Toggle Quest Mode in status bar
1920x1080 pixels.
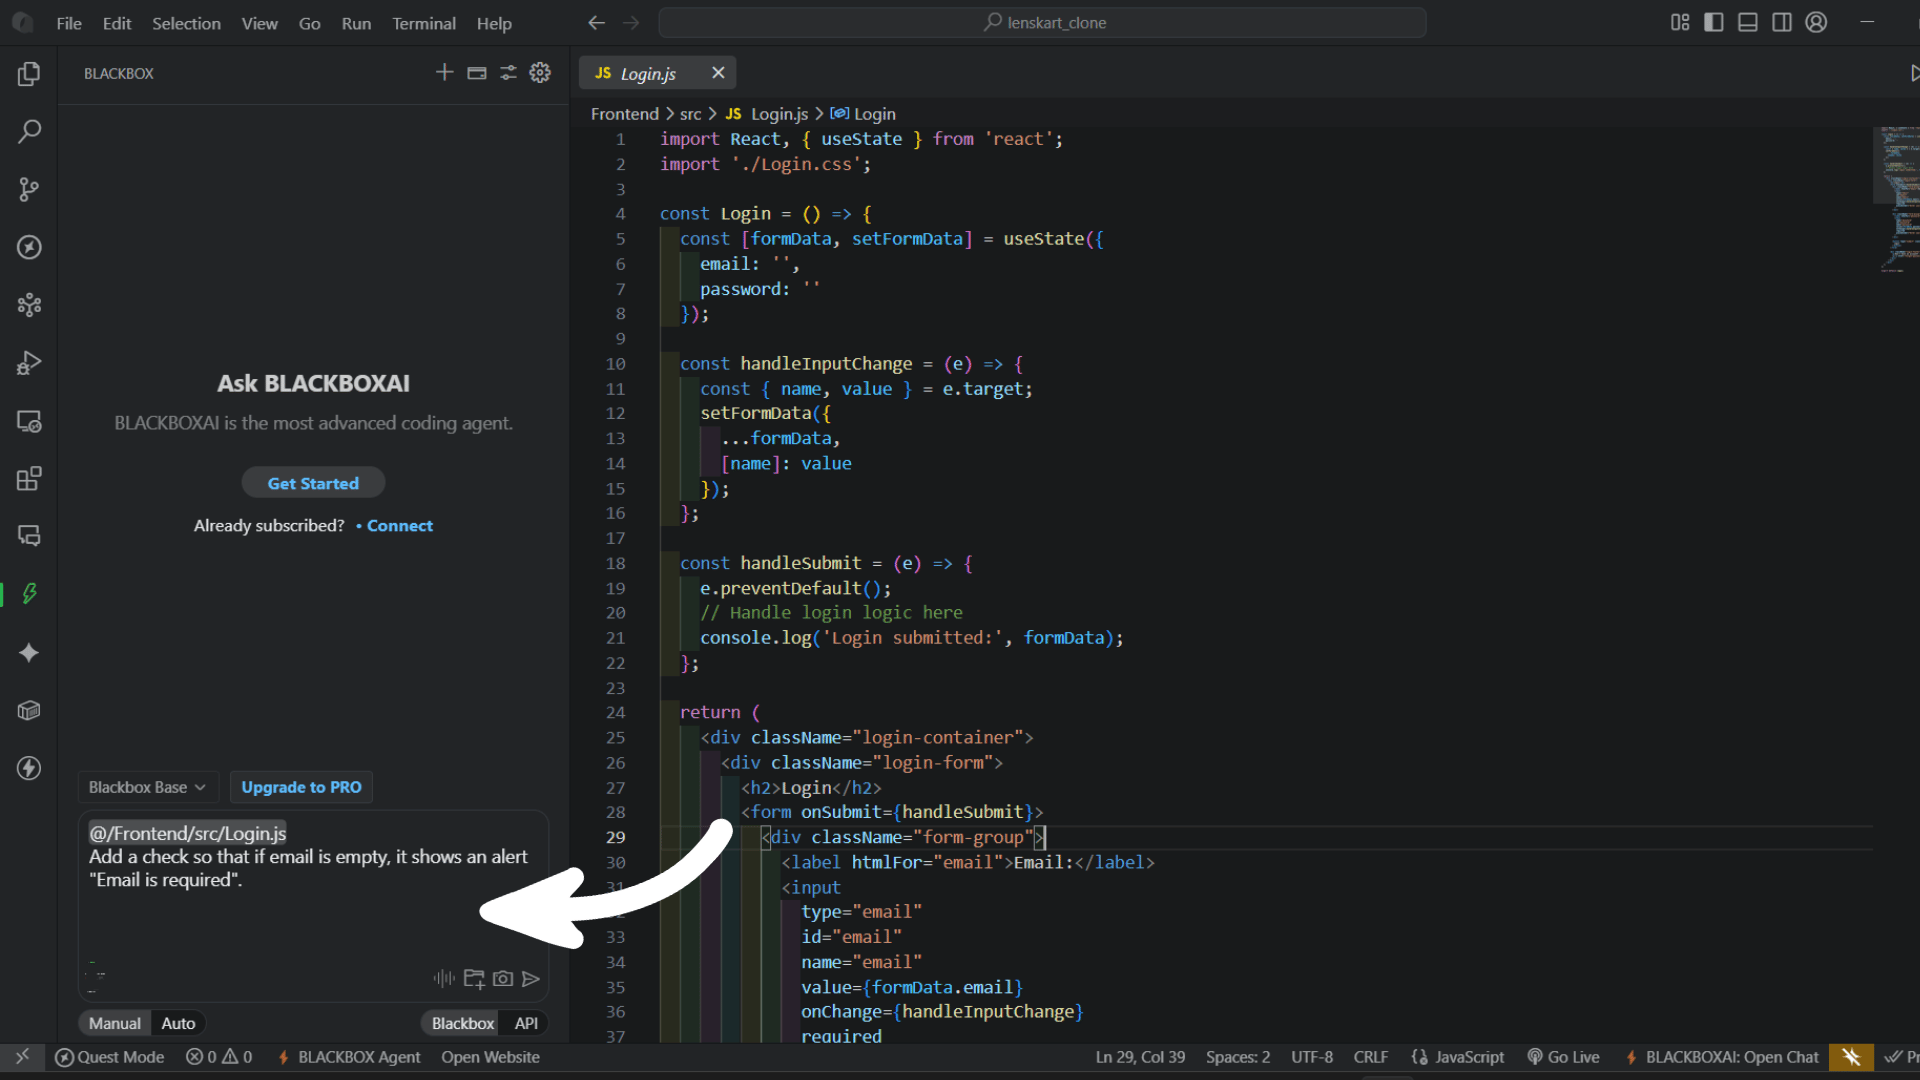coord(109,1057)
